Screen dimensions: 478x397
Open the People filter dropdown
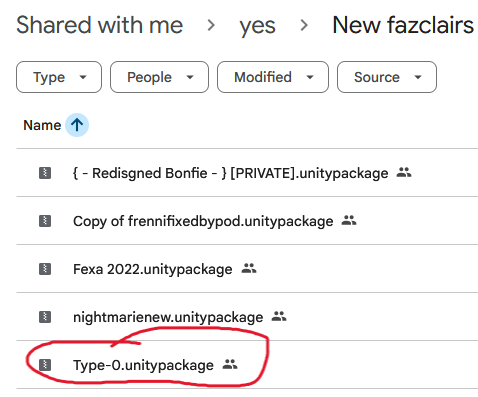point(159,77)
